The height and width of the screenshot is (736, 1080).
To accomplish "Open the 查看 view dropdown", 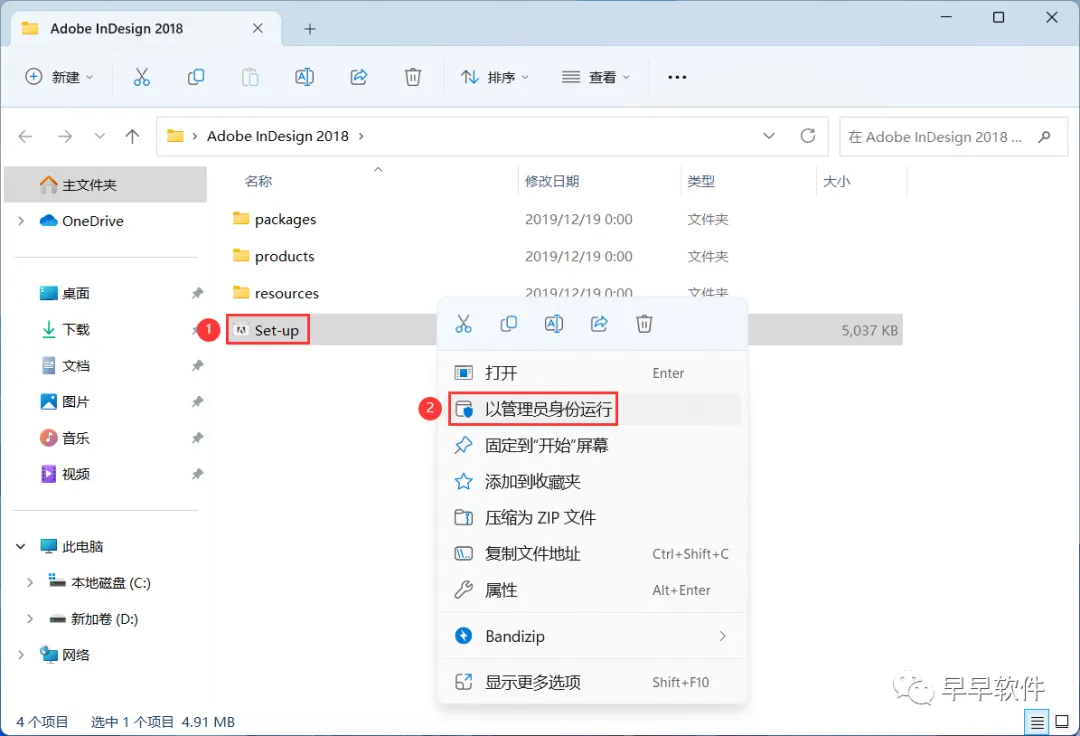I will 596,77.
